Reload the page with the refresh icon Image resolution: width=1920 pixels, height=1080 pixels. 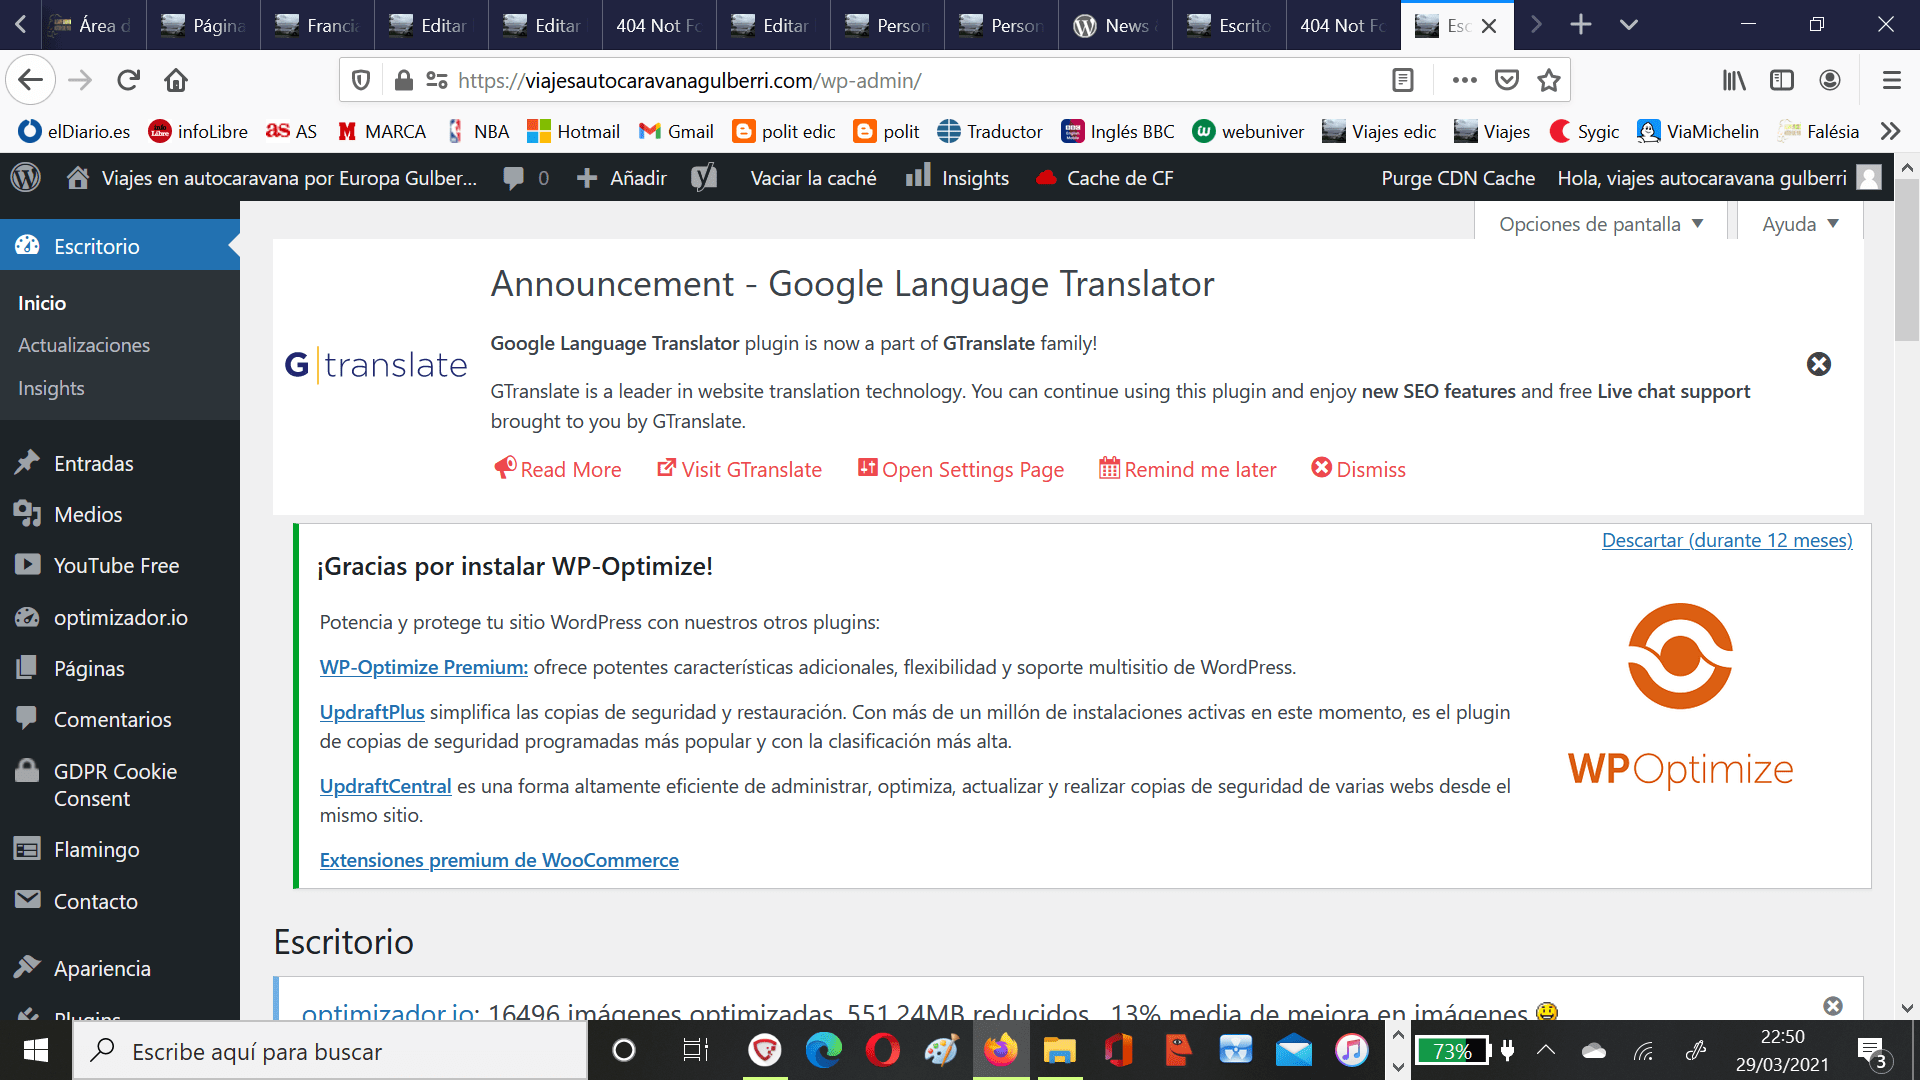point(128,80)
